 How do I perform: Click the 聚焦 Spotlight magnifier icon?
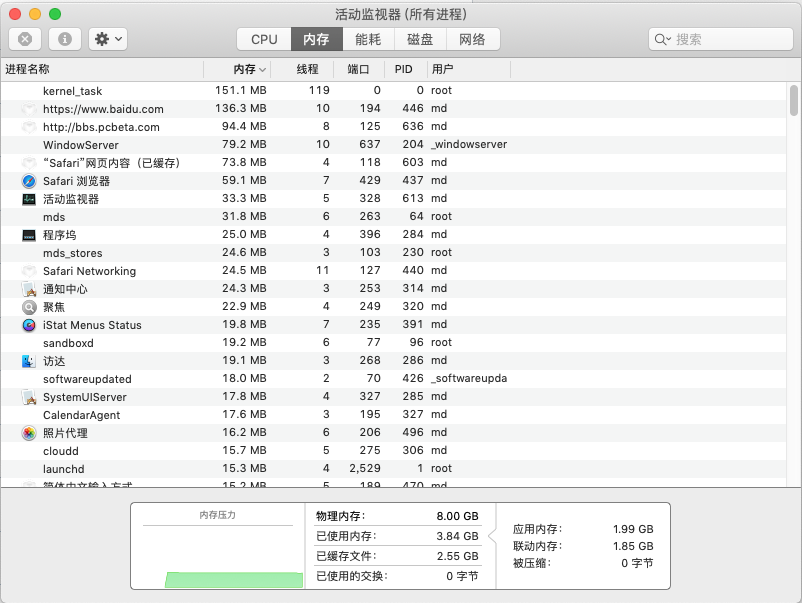[x=29, y=307]
